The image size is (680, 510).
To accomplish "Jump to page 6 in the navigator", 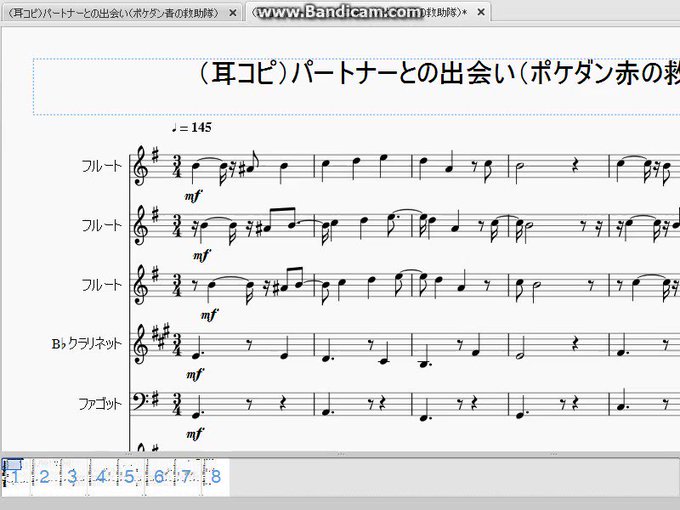I will pos(159,477).
